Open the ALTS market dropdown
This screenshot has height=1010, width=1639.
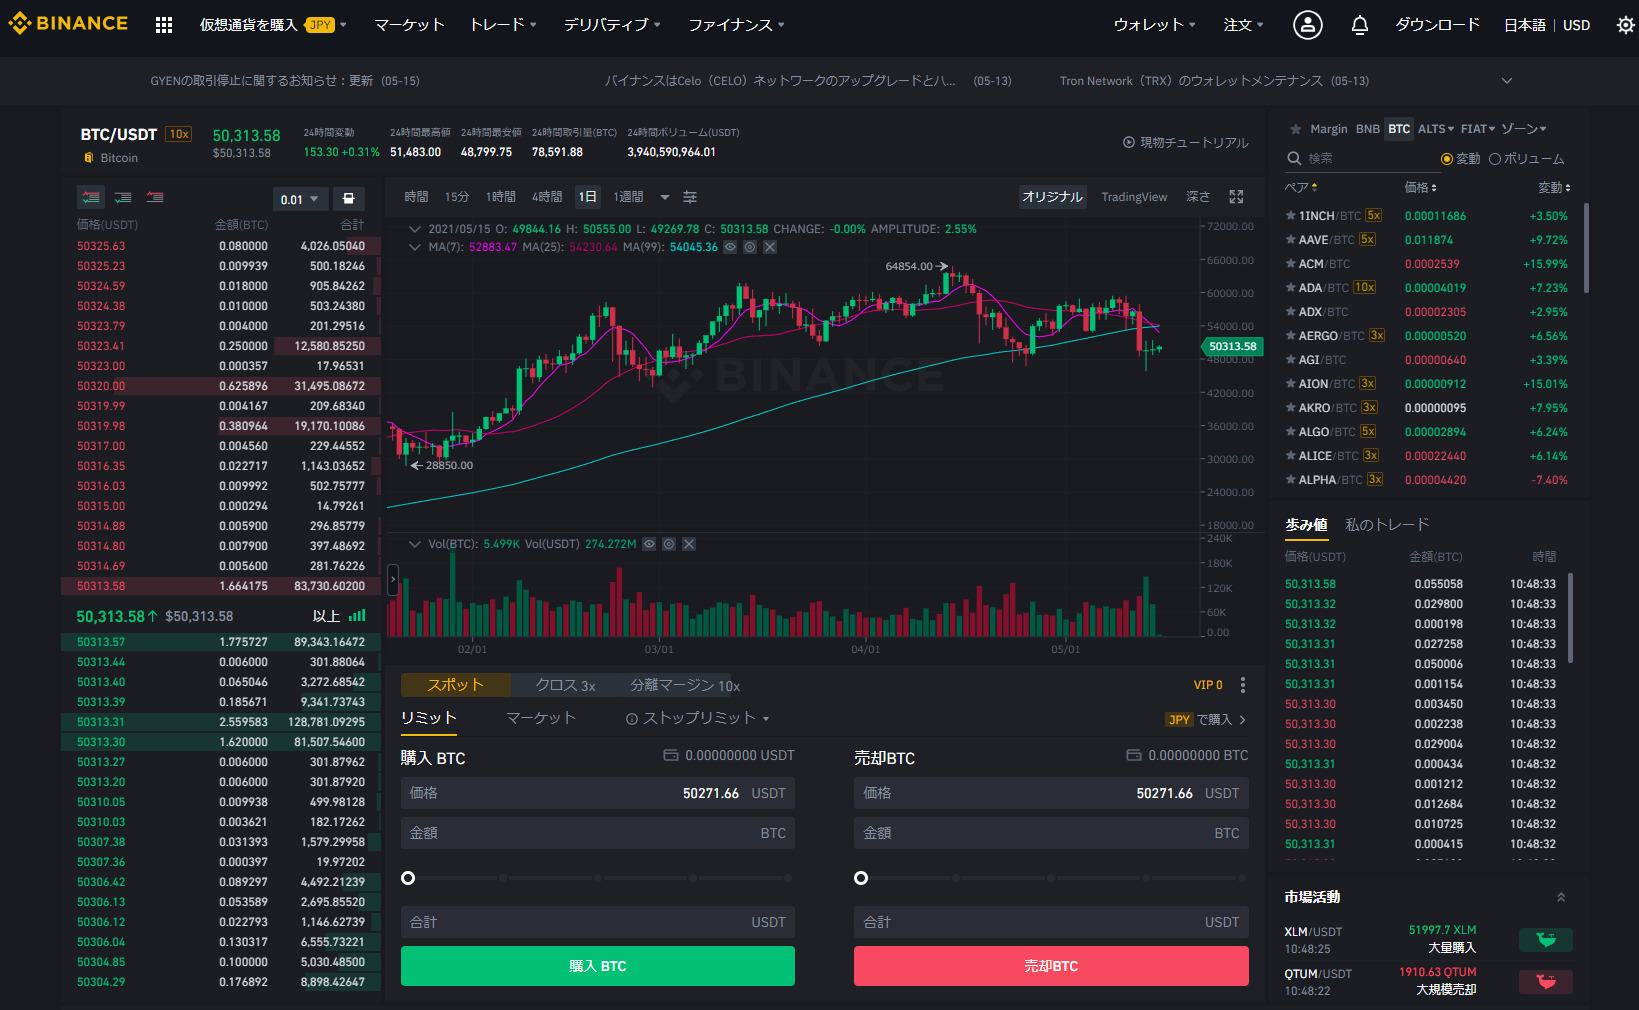(x=1436, y=129)
